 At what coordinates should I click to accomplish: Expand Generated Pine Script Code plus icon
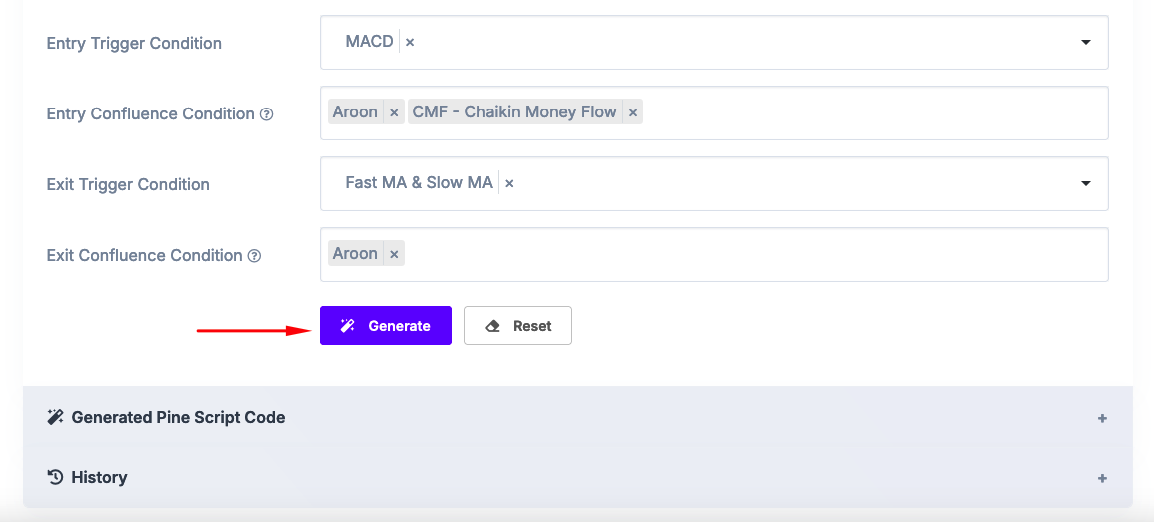pyautogui.click(x=1102, y=418)
